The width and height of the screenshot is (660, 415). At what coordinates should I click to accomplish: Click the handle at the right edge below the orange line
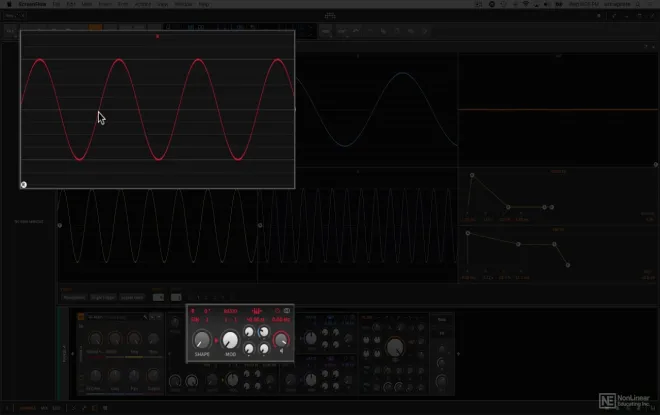(x=656, y=165)
